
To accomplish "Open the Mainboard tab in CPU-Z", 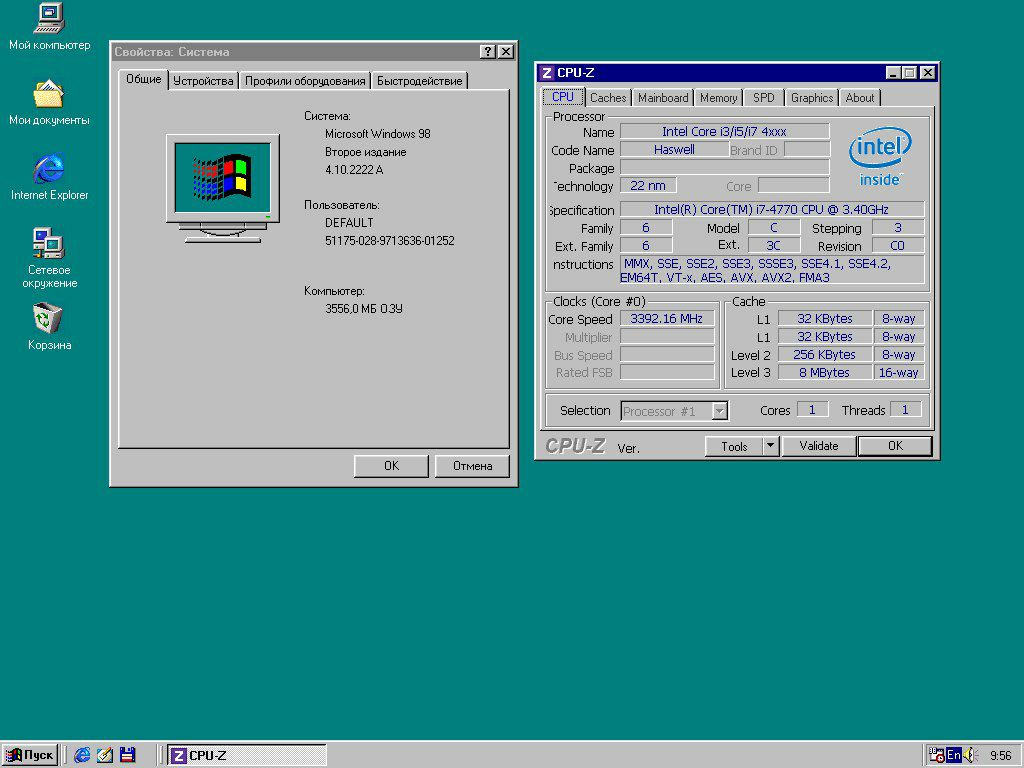I will click(x=663, y=98).
